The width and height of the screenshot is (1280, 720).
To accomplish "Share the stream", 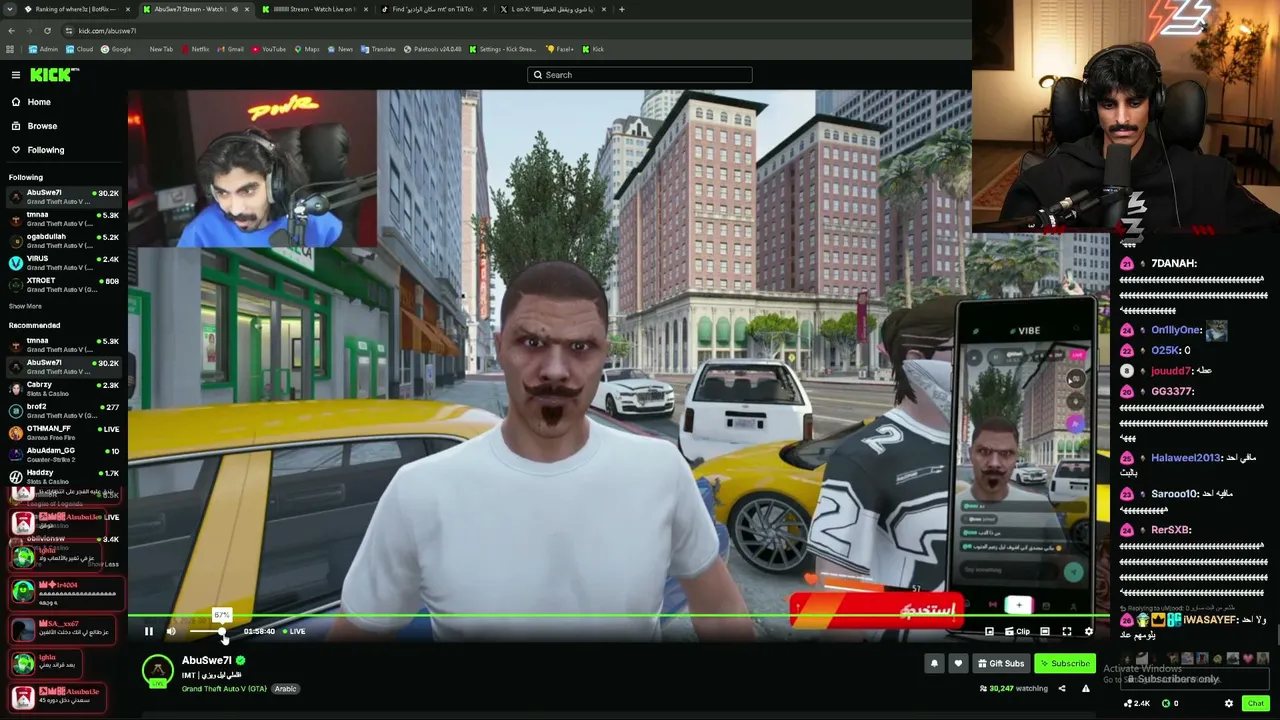I will pyautogui.click(x=1062, y=688).
